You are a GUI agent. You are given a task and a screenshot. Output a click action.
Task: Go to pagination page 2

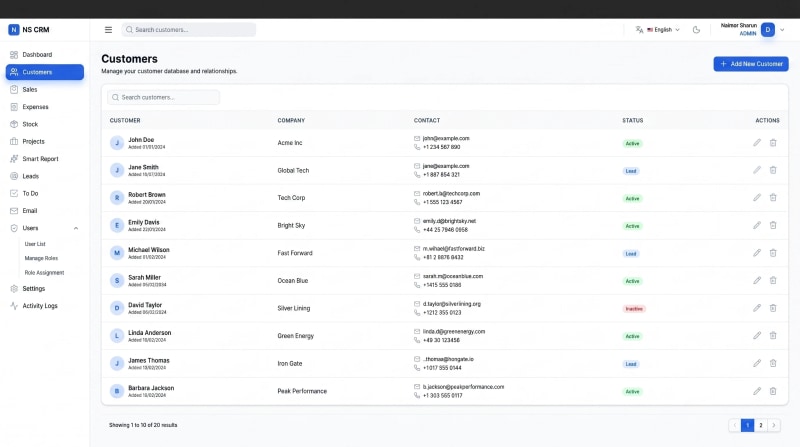pyautogui.click(x=760, y=425)
